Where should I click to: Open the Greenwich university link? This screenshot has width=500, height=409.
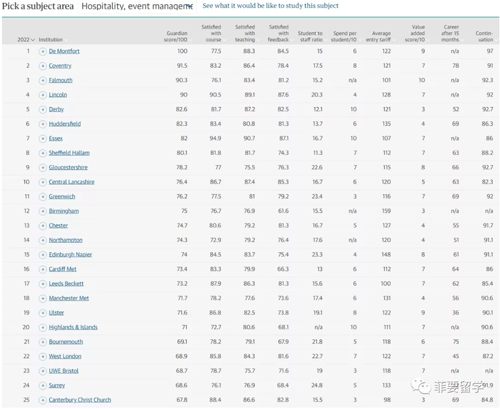(x=62, y=197)
